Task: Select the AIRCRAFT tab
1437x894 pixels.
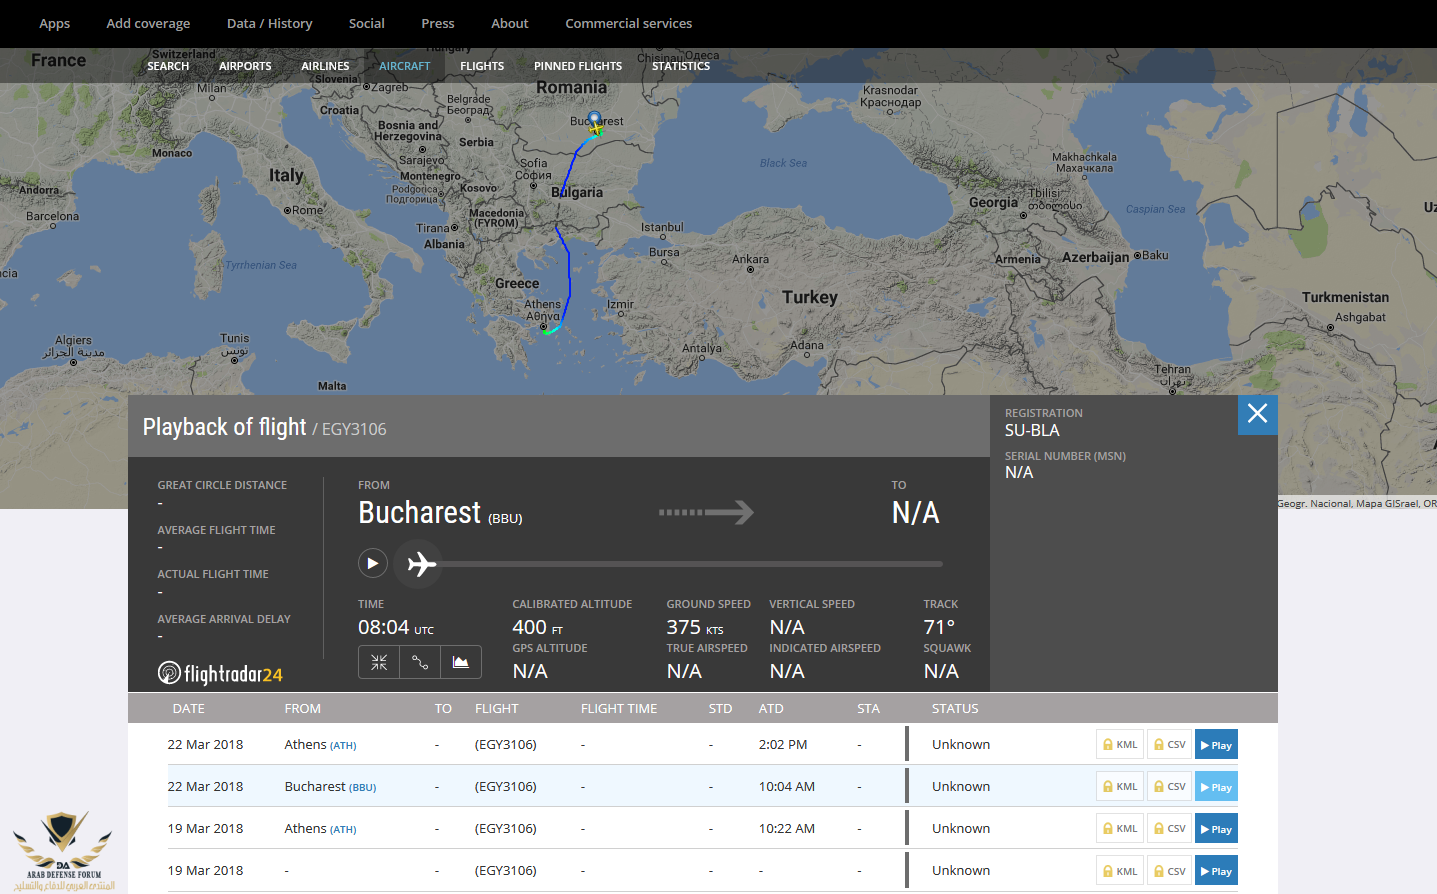Action: [x=404, y=66]
